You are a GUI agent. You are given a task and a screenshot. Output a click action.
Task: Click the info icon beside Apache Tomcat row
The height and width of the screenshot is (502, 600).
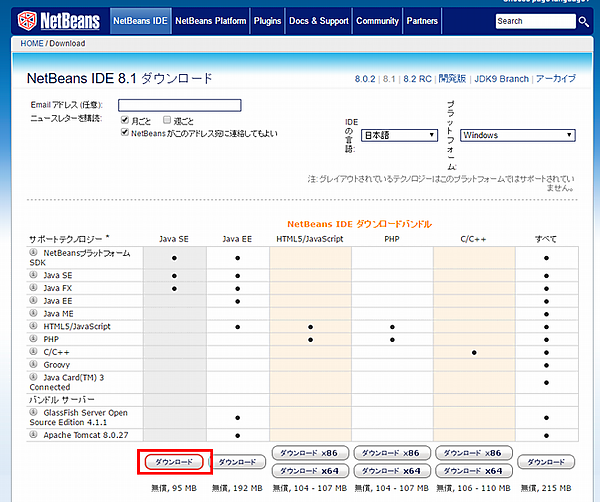34,435
